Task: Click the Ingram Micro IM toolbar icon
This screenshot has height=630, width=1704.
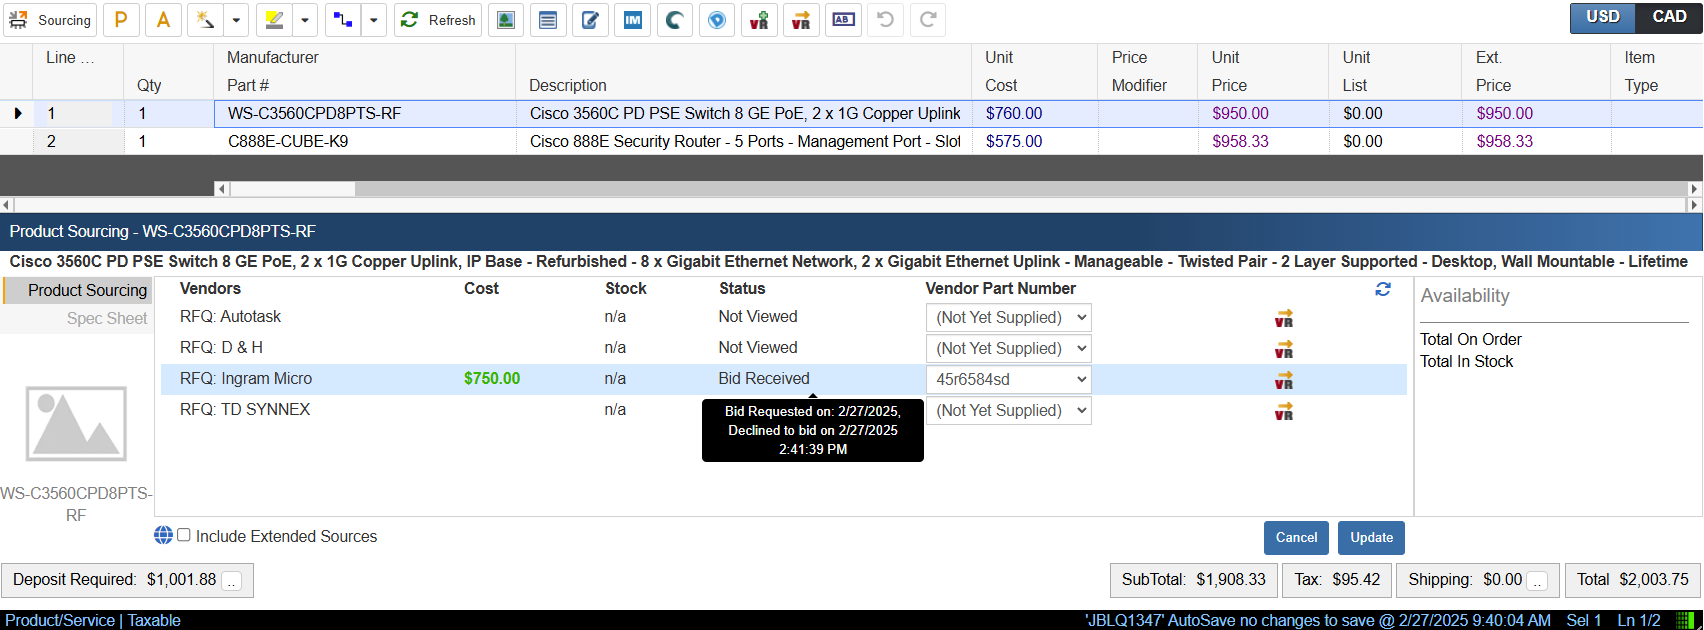Action: [x=632, y=20]
